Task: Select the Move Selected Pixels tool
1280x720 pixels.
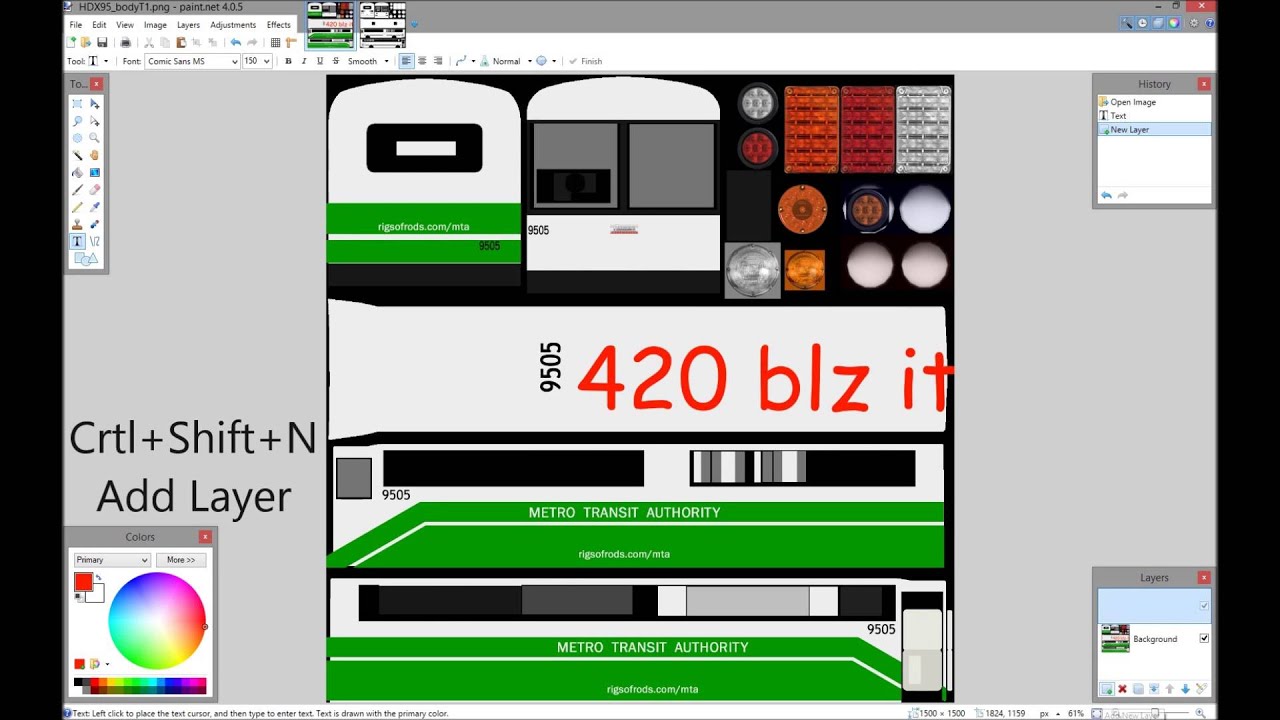Action: pos(95,104)
